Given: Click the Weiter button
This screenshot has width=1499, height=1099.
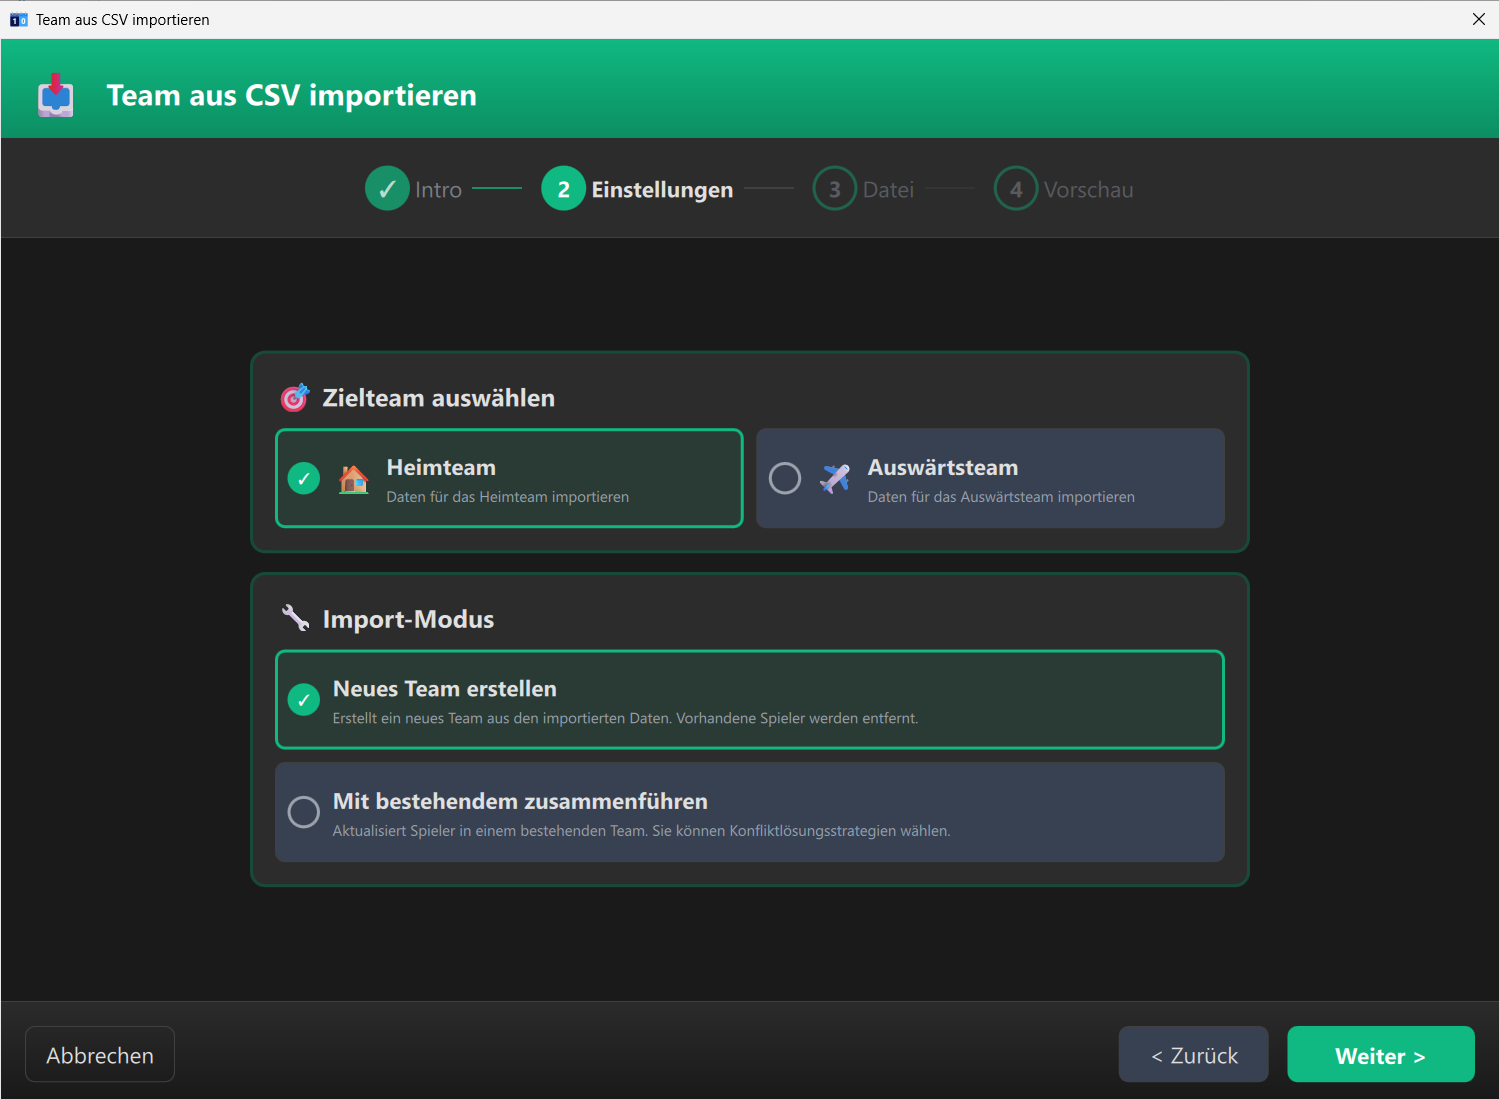Looking at the screenshot, I should pyautogui.click(x=1380, y=1054).
